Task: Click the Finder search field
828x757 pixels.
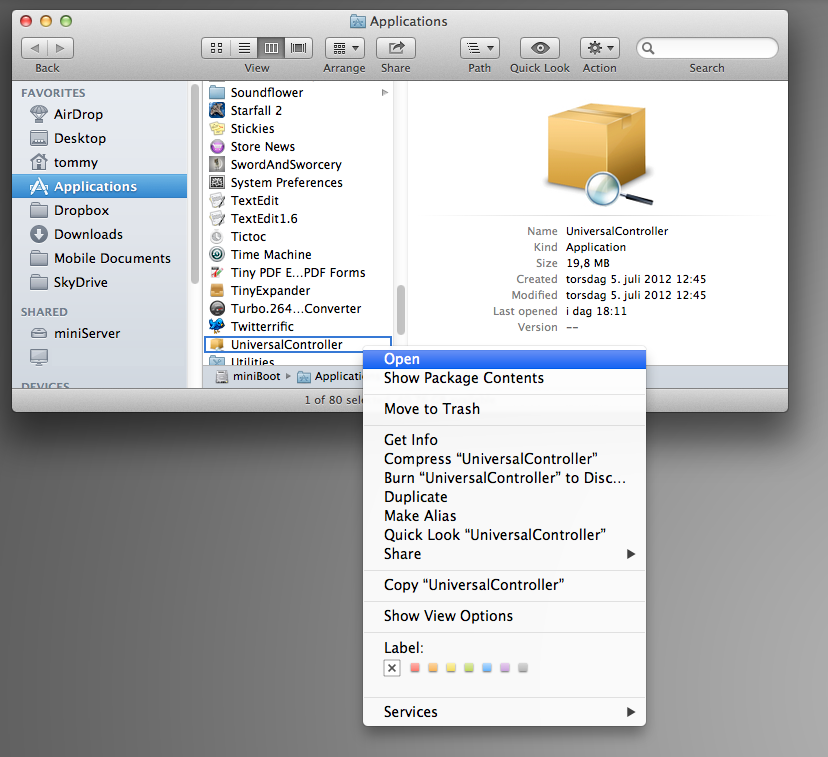Action: tap(707, 48)
